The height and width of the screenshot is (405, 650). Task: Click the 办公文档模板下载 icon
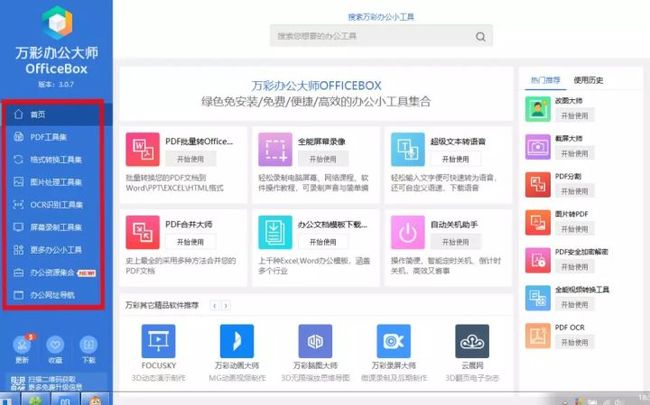(x=275, y=232)
